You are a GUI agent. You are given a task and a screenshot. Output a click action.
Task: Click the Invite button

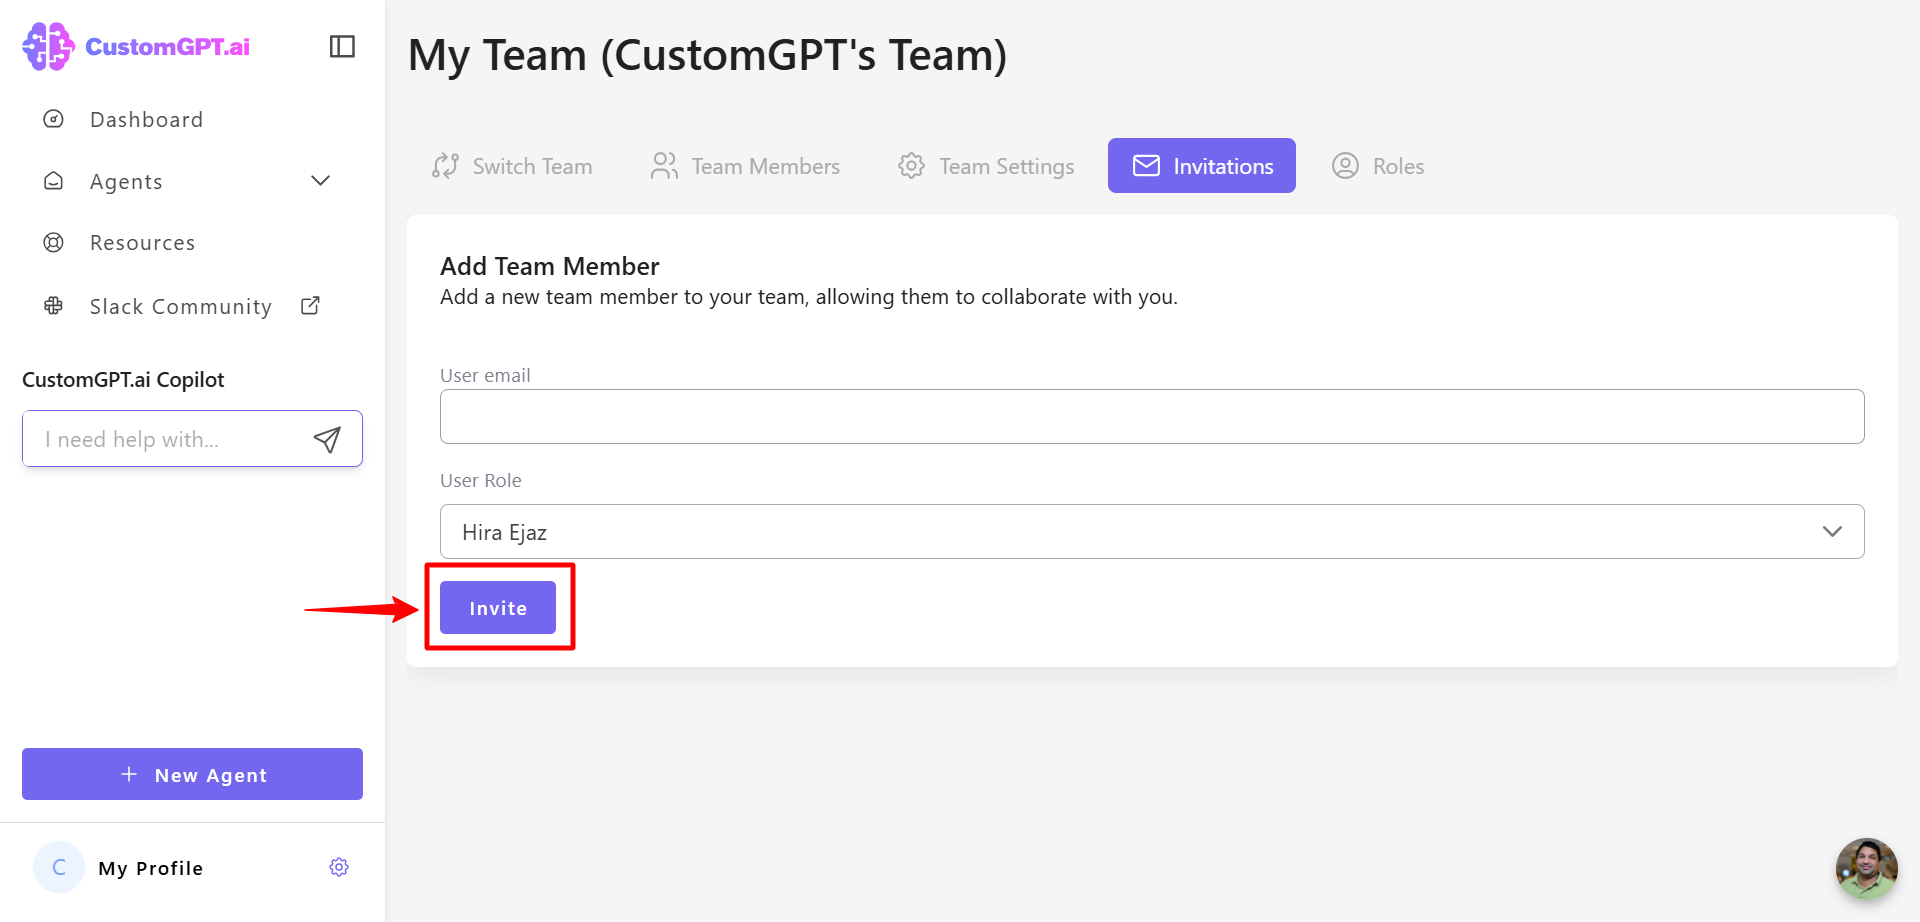click(x=498, y=607)
